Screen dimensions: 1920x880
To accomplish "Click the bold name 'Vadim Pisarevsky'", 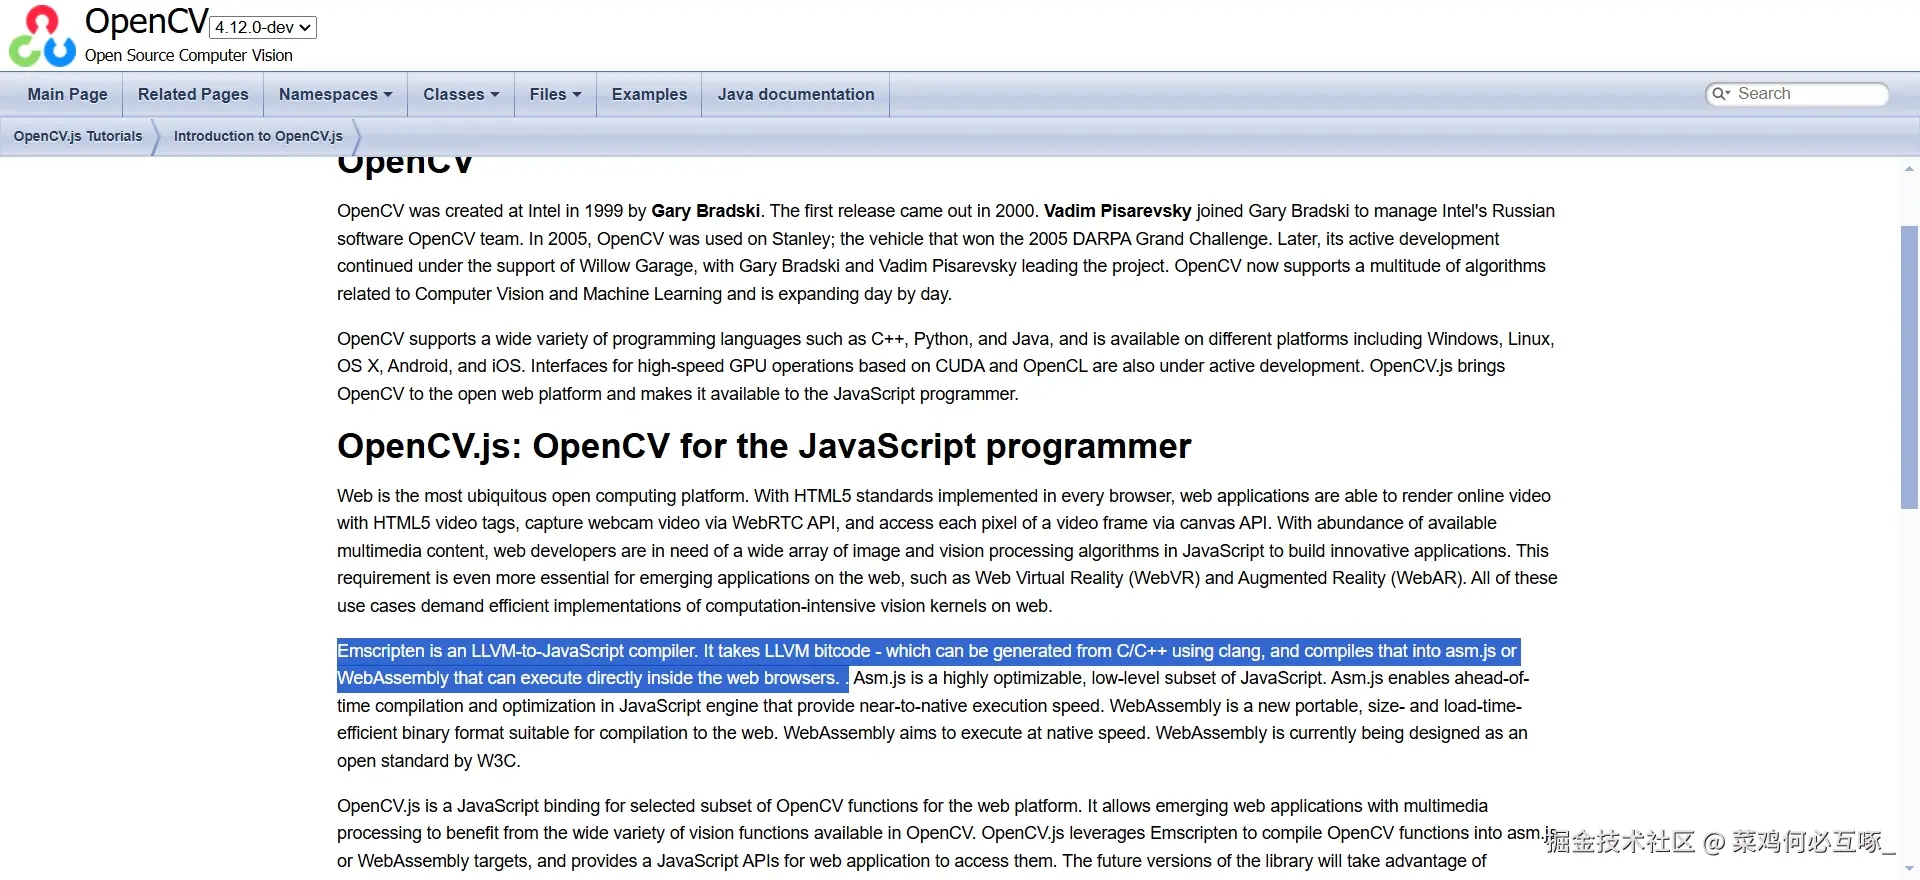I will coord(1117,211).
